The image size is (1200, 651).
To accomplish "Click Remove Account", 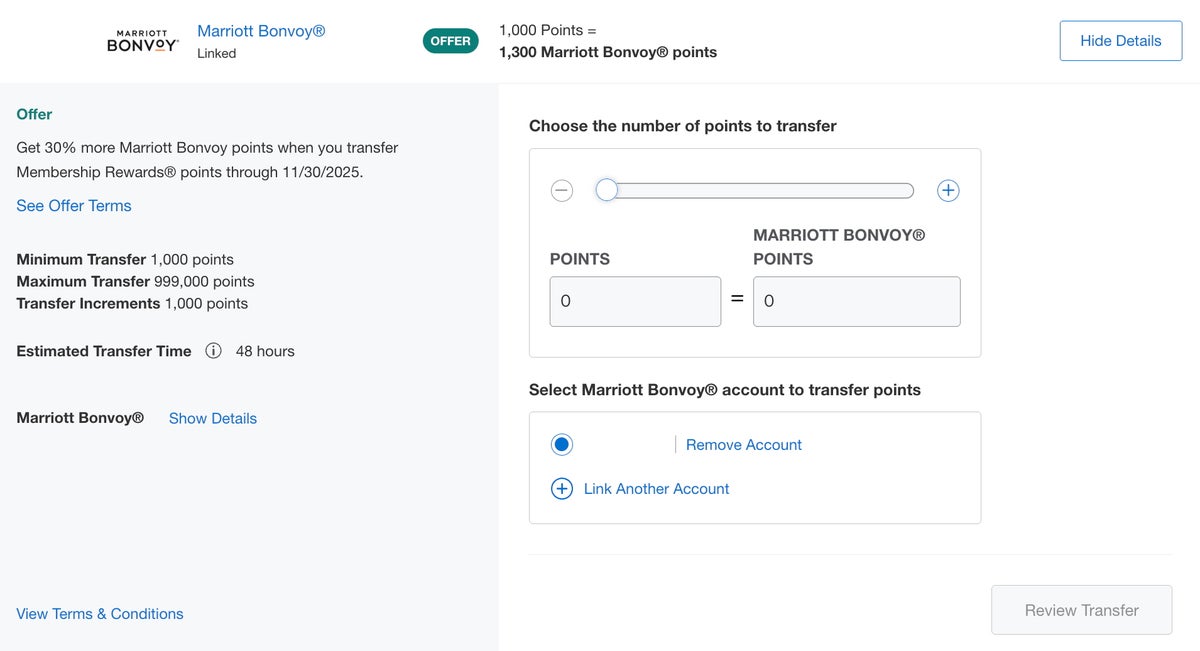I will 743,444.
